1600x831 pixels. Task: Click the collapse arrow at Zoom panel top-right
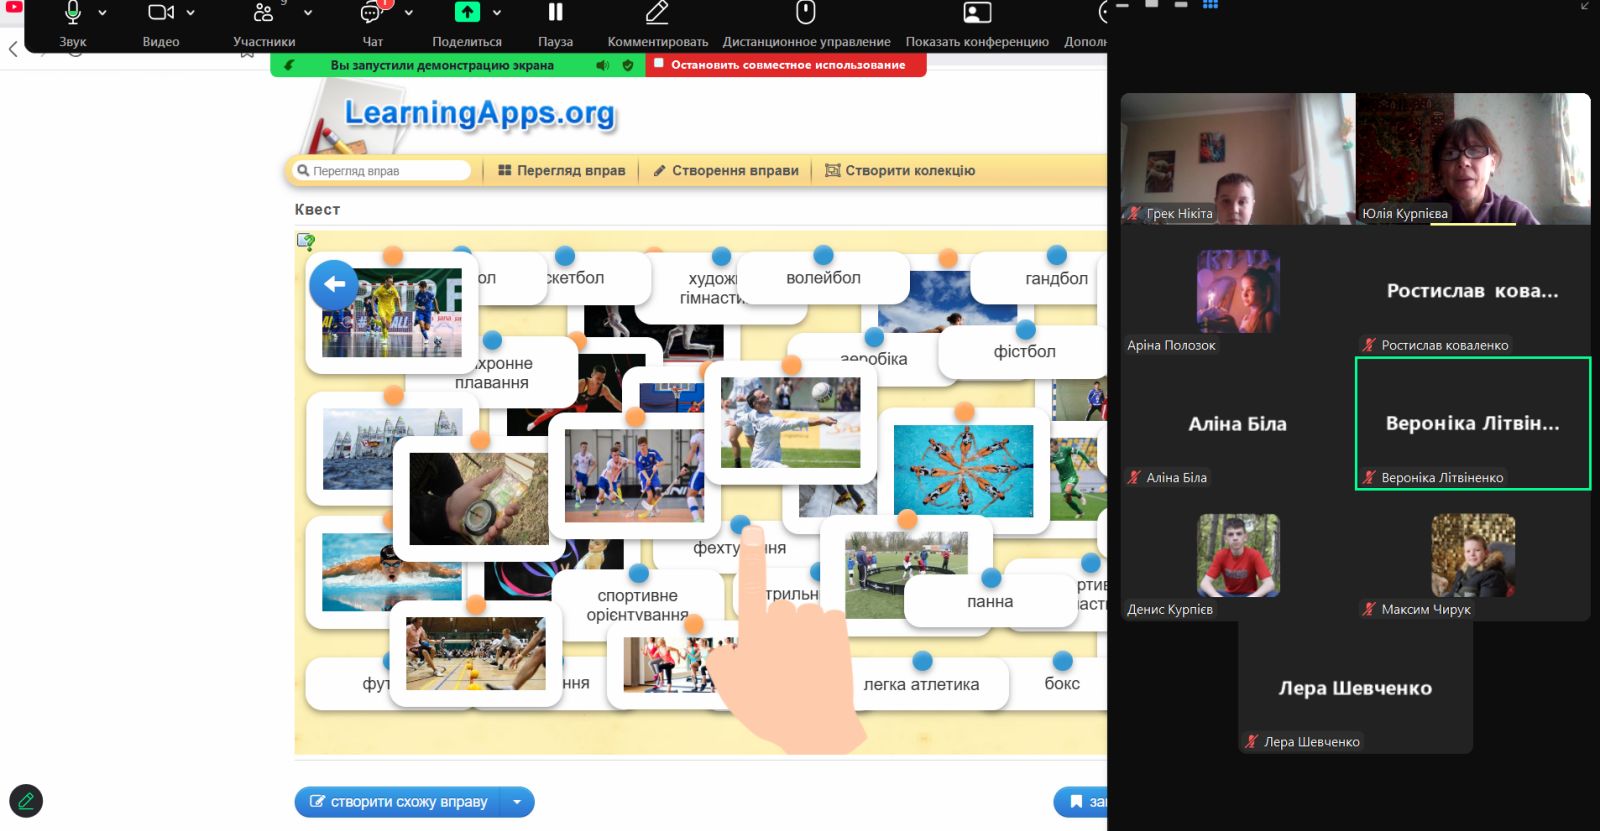click(1585, 5)
